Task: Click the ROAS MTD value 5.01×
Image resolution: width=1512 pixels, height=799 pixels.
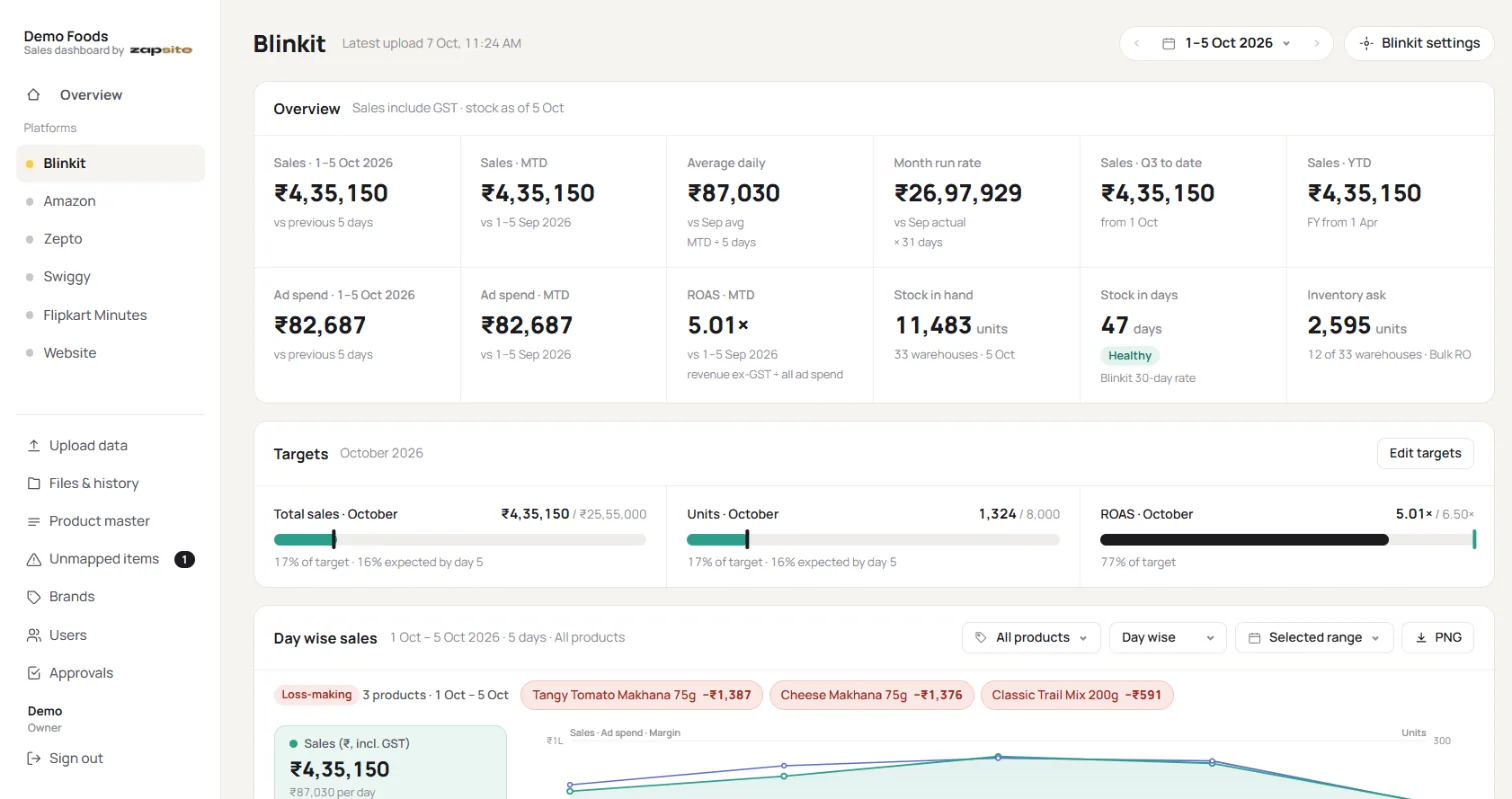Action: click(718, 325)
